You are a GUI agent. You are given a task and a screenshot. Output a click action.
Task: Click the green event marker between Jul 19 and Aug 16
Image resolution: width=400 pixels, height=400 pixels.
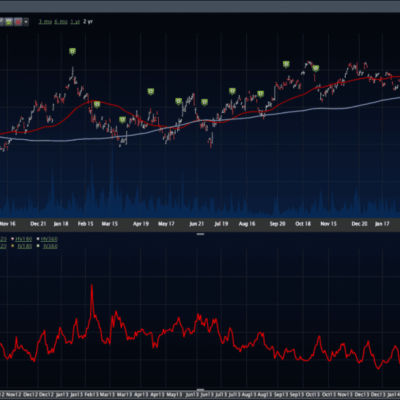pyautogui.click(x=232, y=91)
